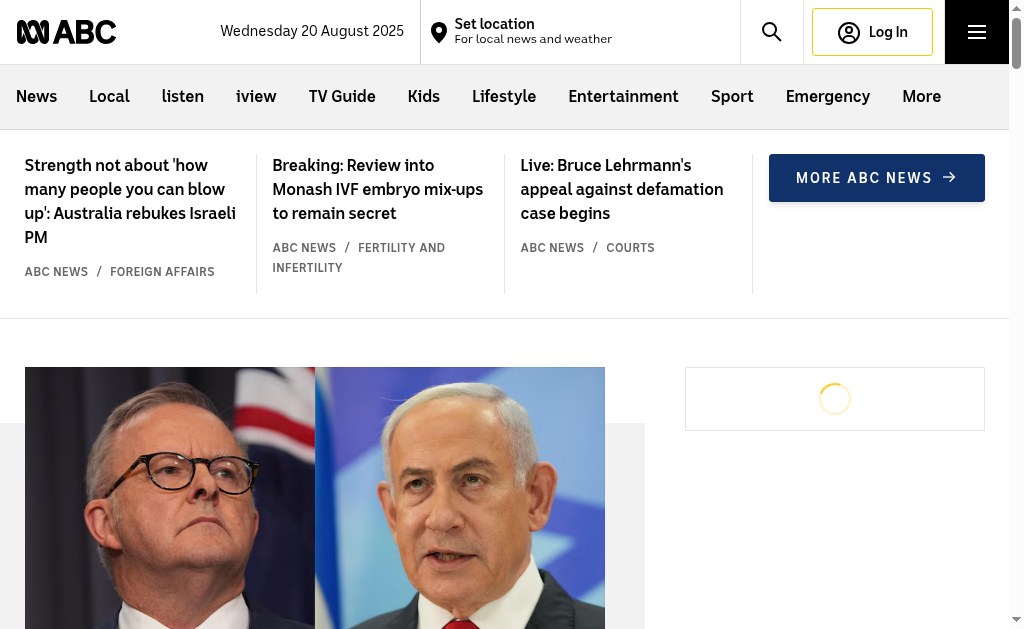Screen dimensions: 1024x629
Task: Go to the iview section
Action: 256,97
